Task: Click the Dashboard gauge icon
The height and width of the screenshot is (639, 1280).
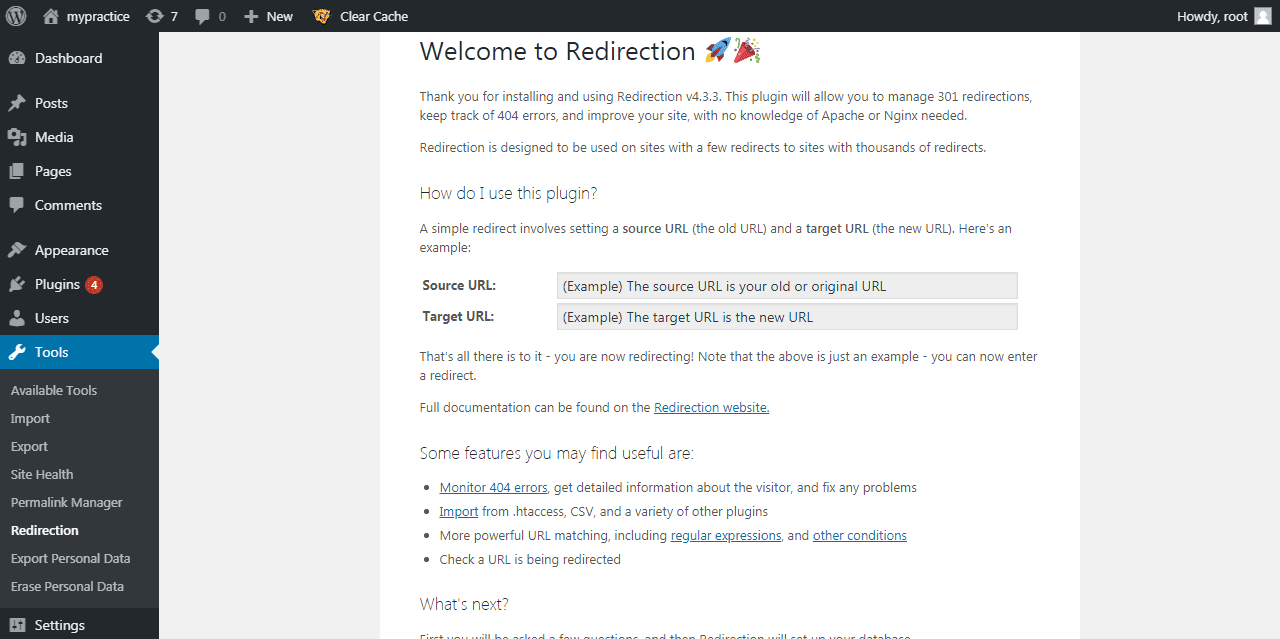Action: pos(17,58)
